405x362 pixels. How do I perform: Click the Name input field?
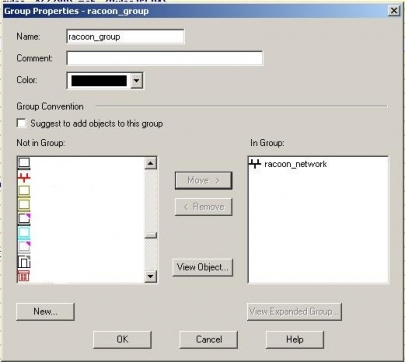click(x=125, y=37)
